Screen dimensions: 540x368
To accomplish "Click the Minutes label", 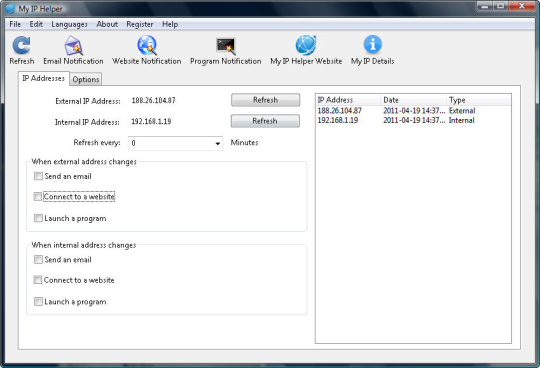I will click(245, 143).
